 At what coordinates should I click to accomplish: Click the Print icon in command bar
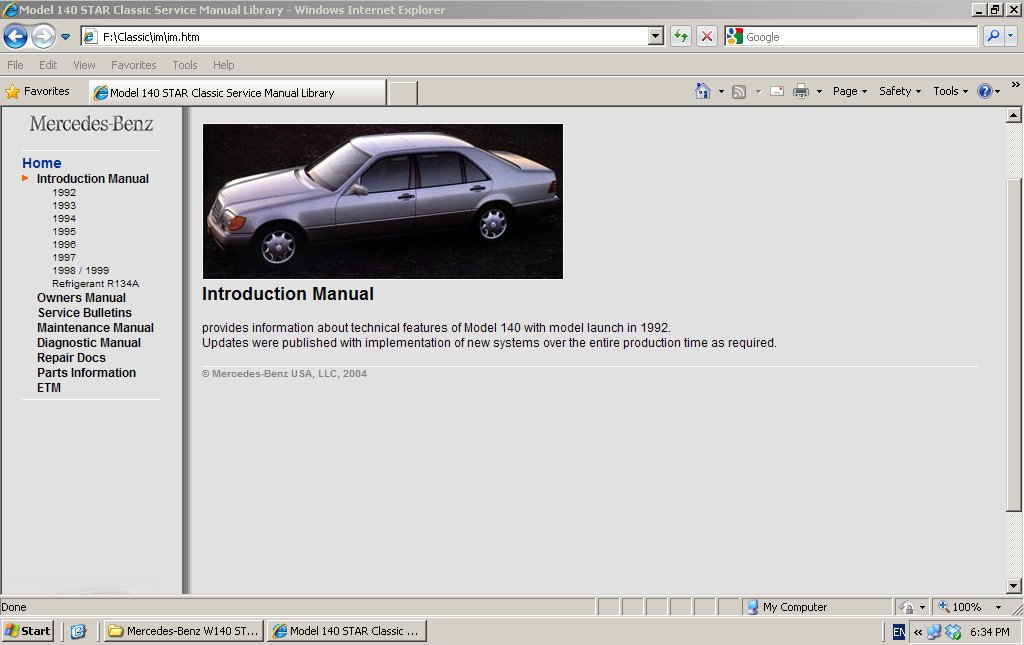(x=800, y=91)
